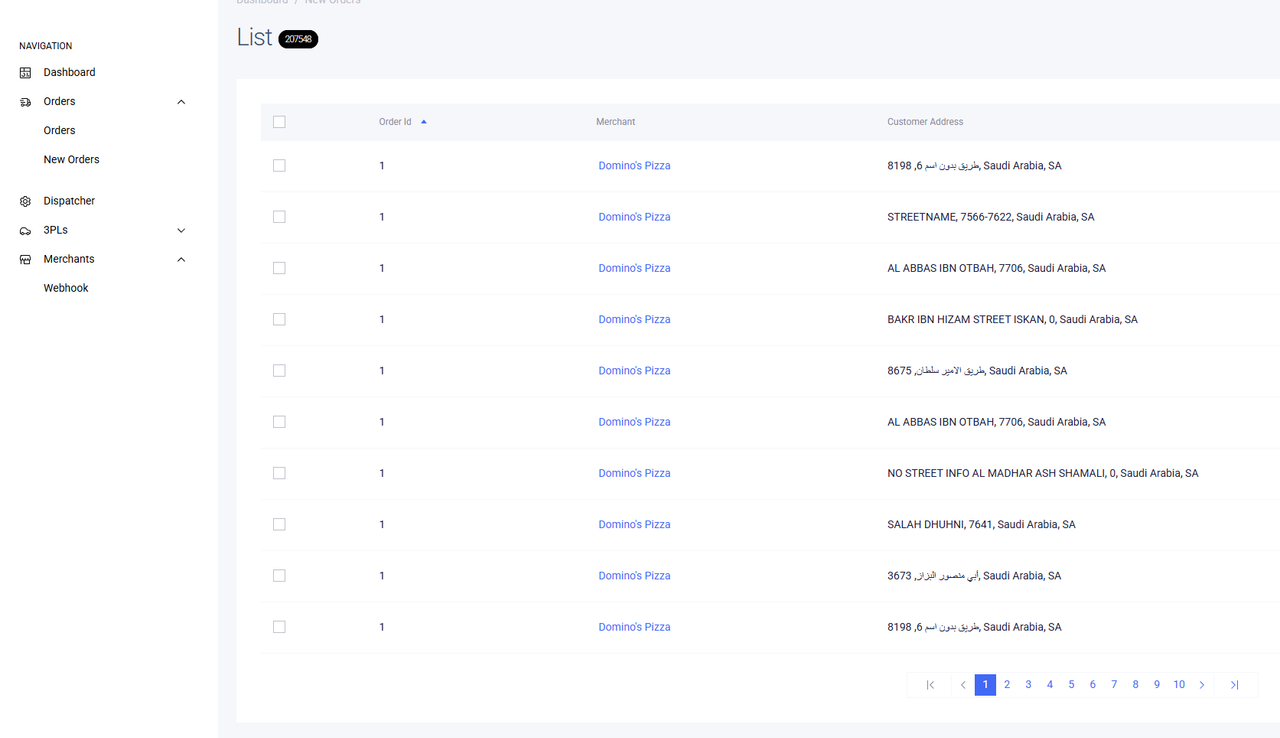Select the 3PLs navigation label
Viewport: 1280px width, 738px height.
[55, 230]
